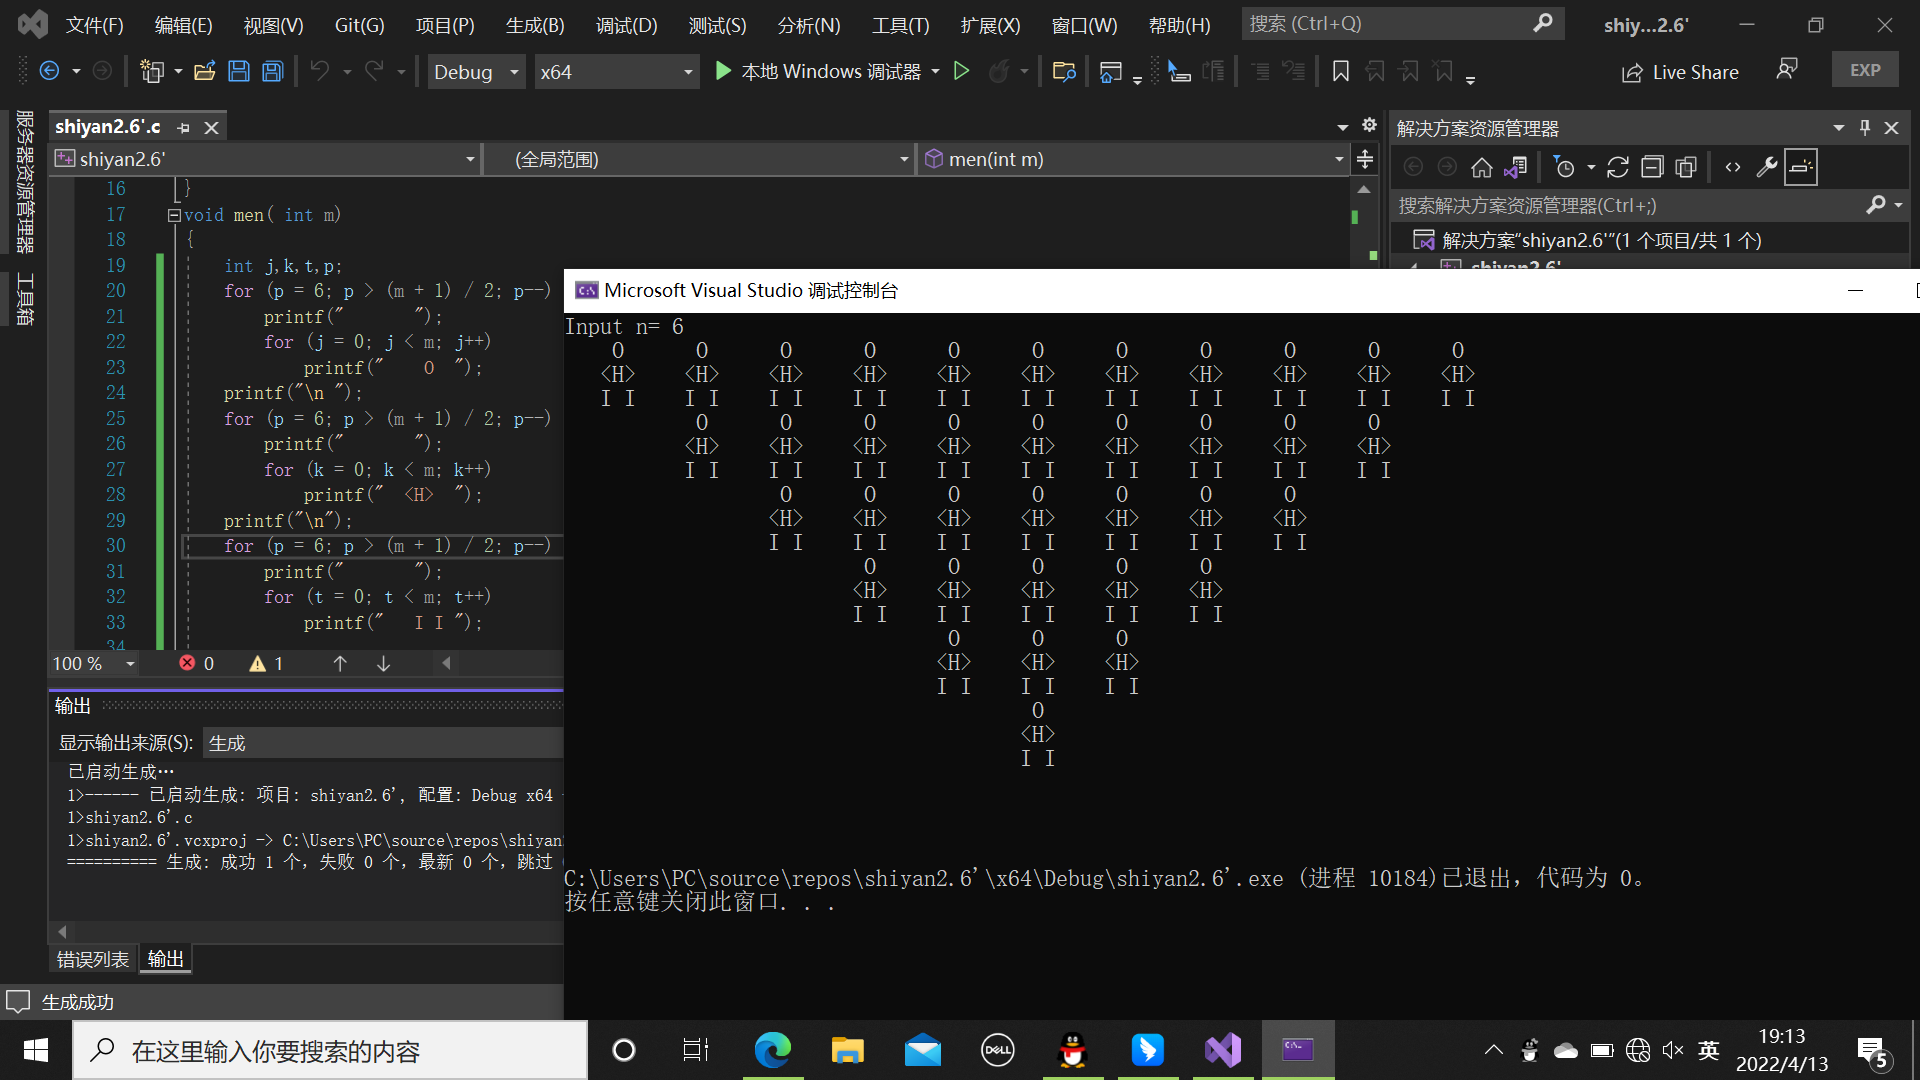The image size is (1920, 1080).
Task: Open the x64 platform dropdown
Action: pyautogui.click(x=616, y=72)
